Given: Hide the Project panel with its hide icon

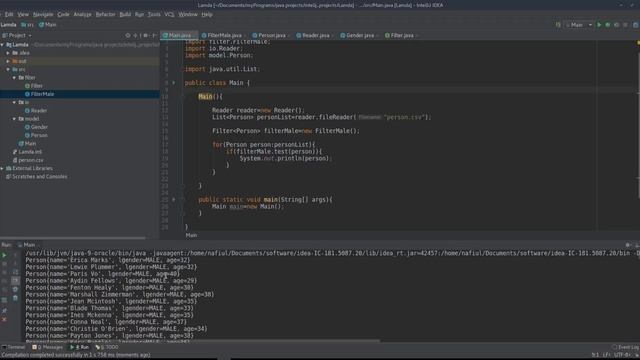Looking at the screenshot, I should click(154, 36).
